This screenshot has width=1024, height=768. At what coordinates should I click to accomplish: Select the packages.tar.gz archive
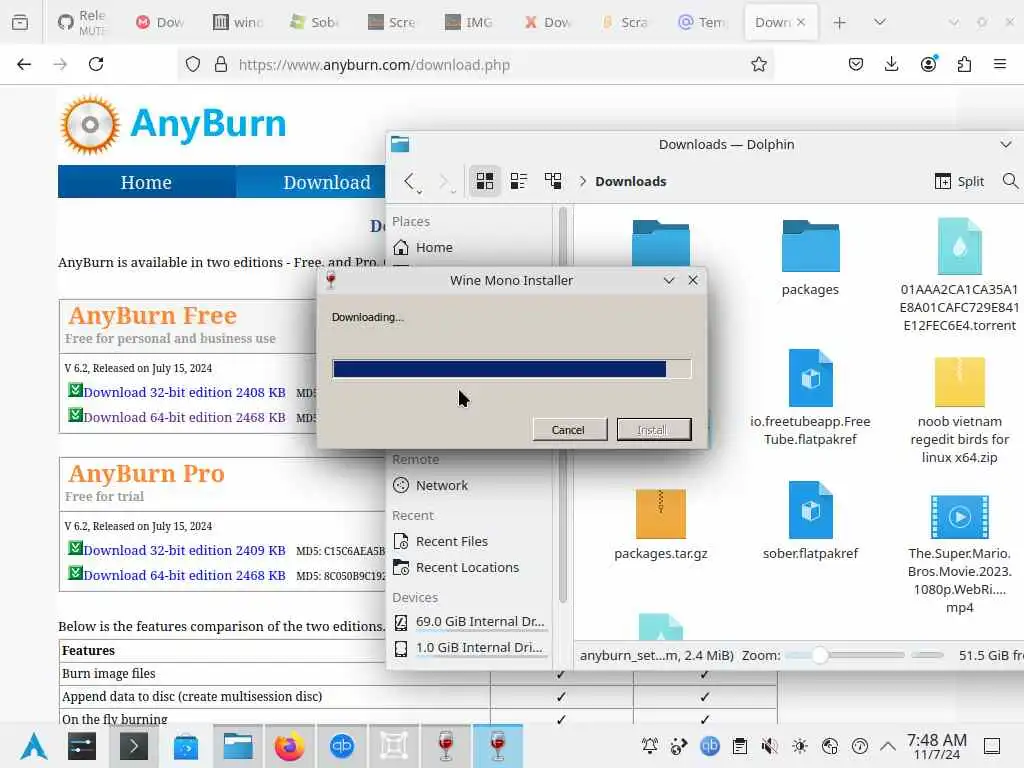coord(661,525)
